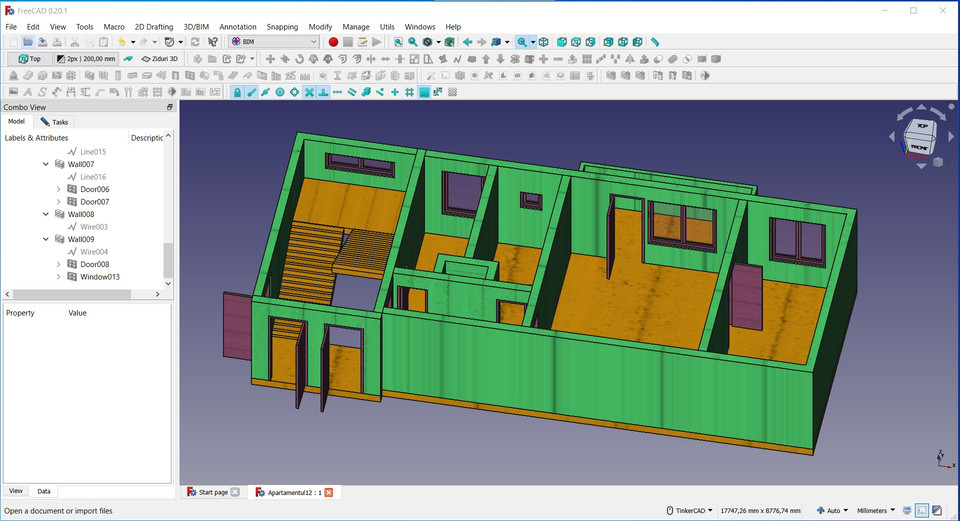Click the Measure distance ruler icon
This screenshot has width=960, height=521.
pos(654,42)
